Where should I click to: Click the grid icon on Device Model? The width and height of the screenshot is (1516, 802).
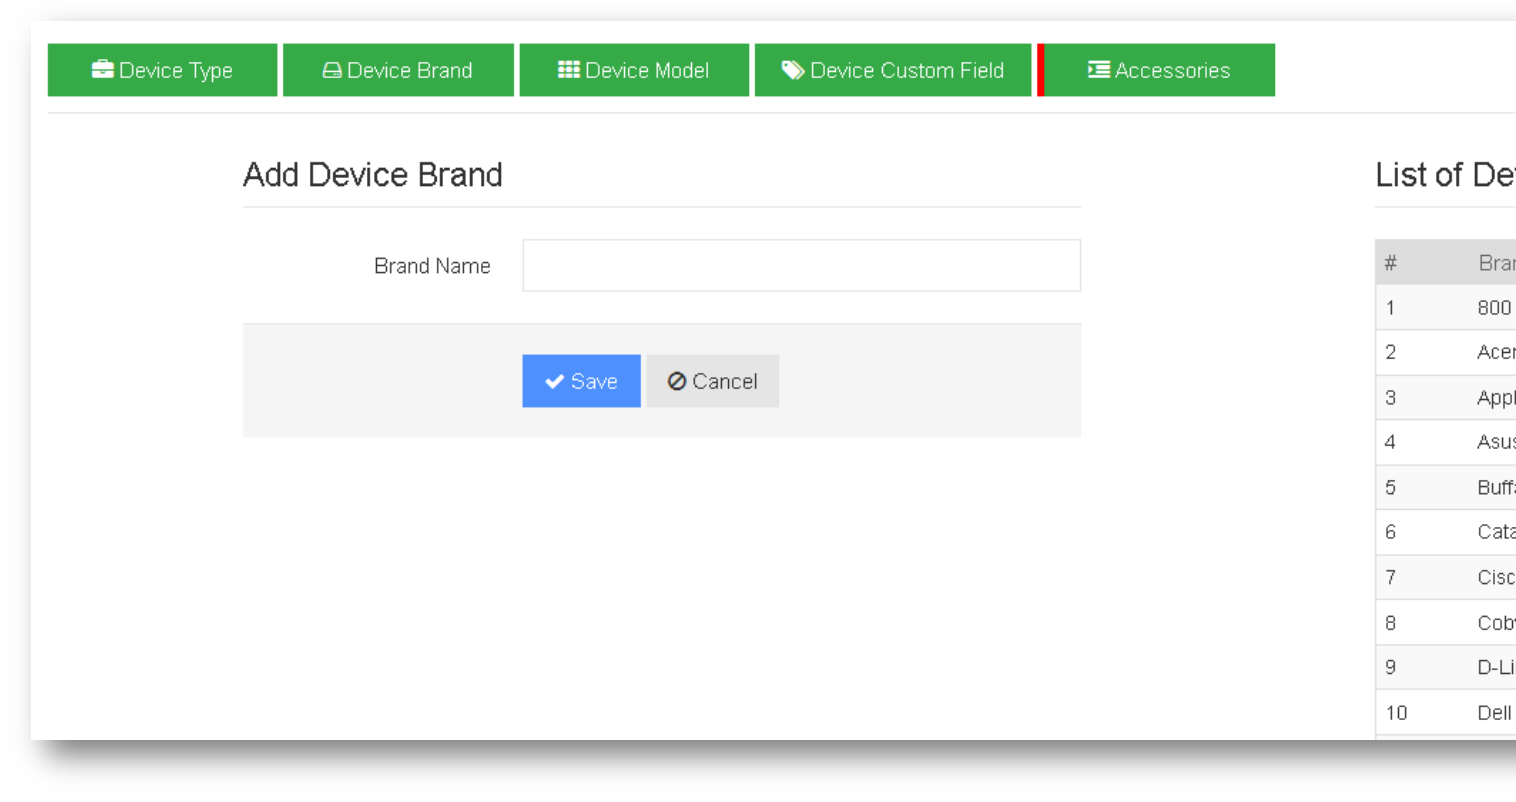coord(569,69)
